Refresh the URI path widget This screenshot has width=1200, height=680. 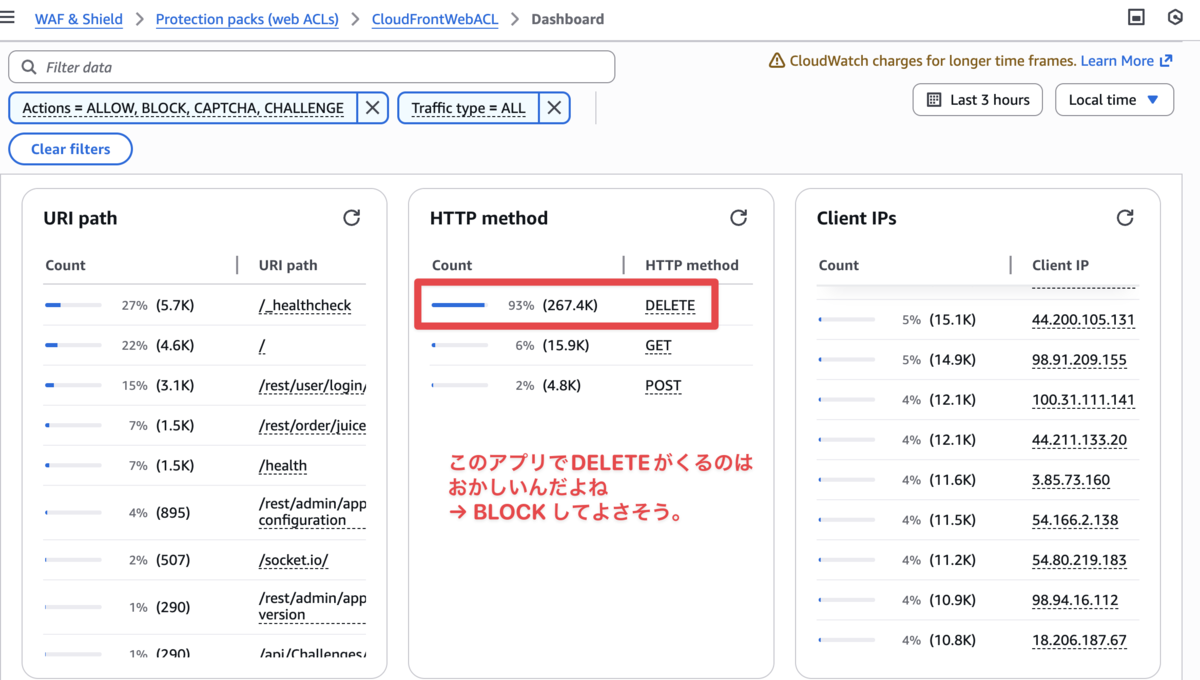(352, 218)
